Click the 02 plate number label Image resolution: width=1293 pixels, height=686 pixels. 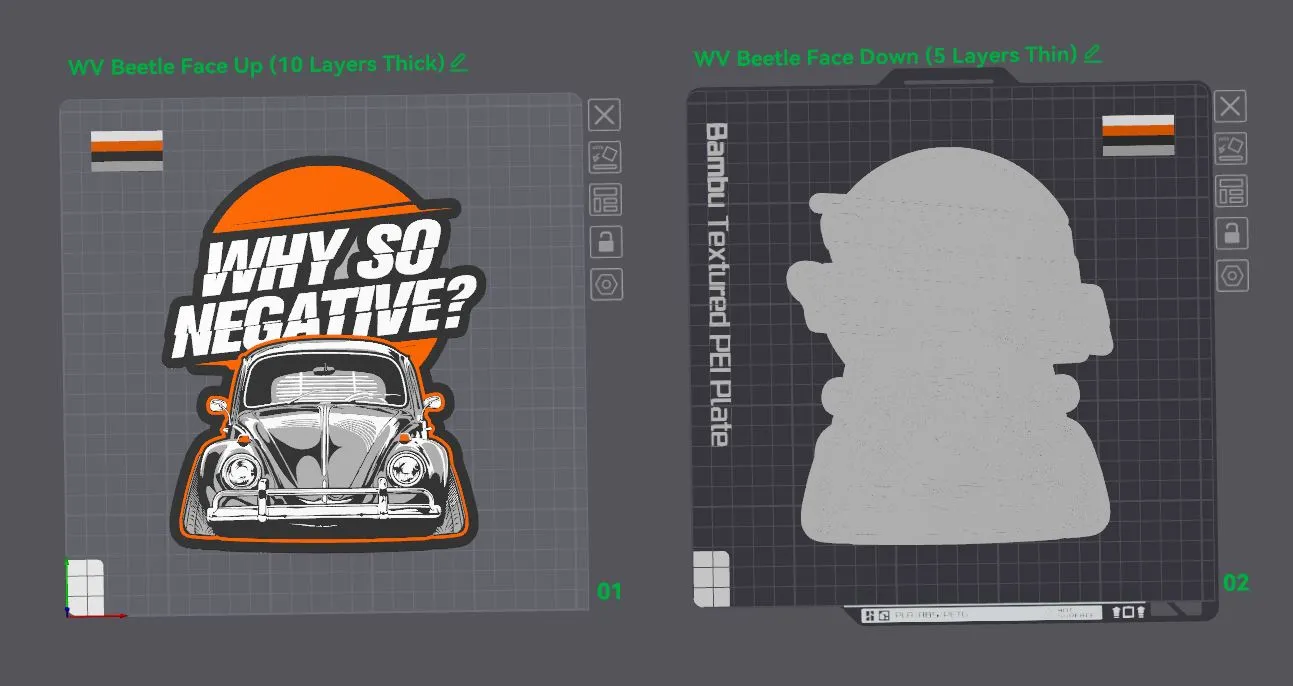click(x=1236, y=582)
